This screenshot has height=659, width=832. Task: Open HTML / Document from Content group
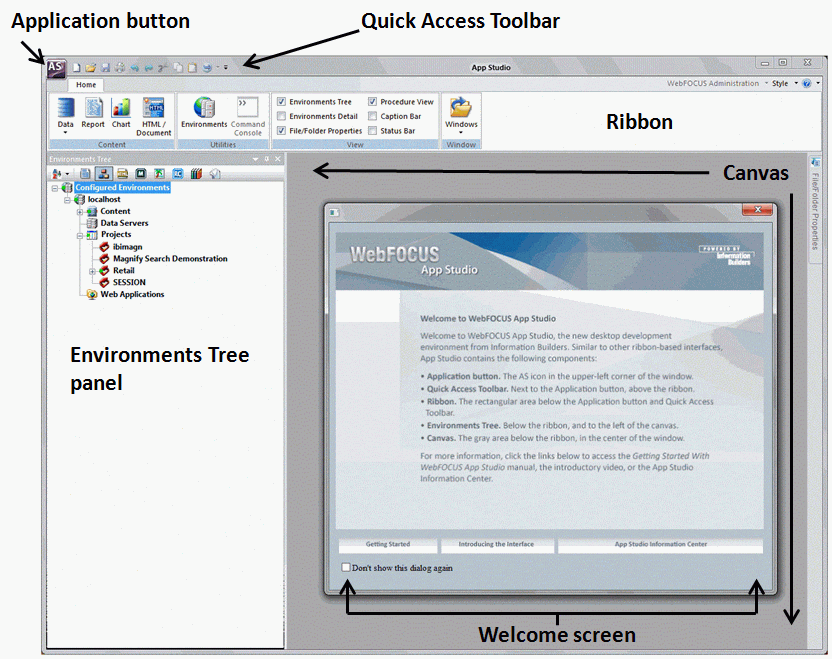[x=153, y=117]
